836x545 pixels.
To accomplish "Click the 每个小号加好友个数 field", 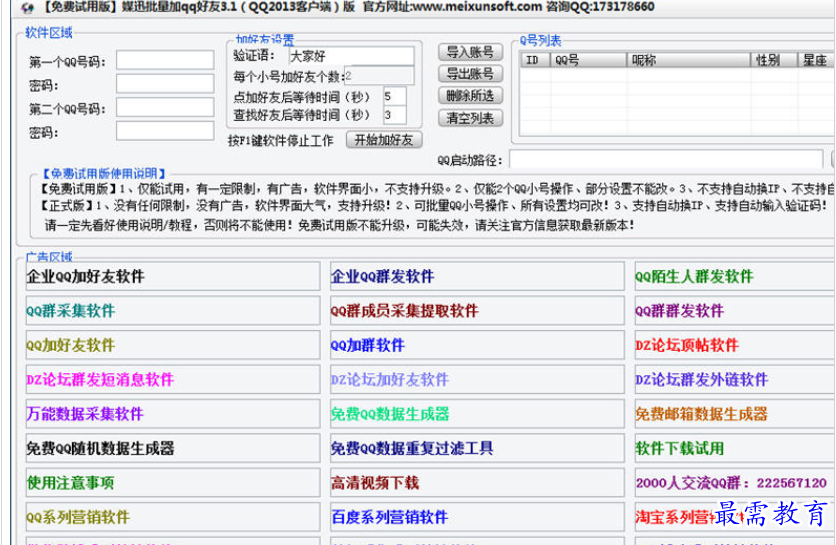I will tap(379, 76).
